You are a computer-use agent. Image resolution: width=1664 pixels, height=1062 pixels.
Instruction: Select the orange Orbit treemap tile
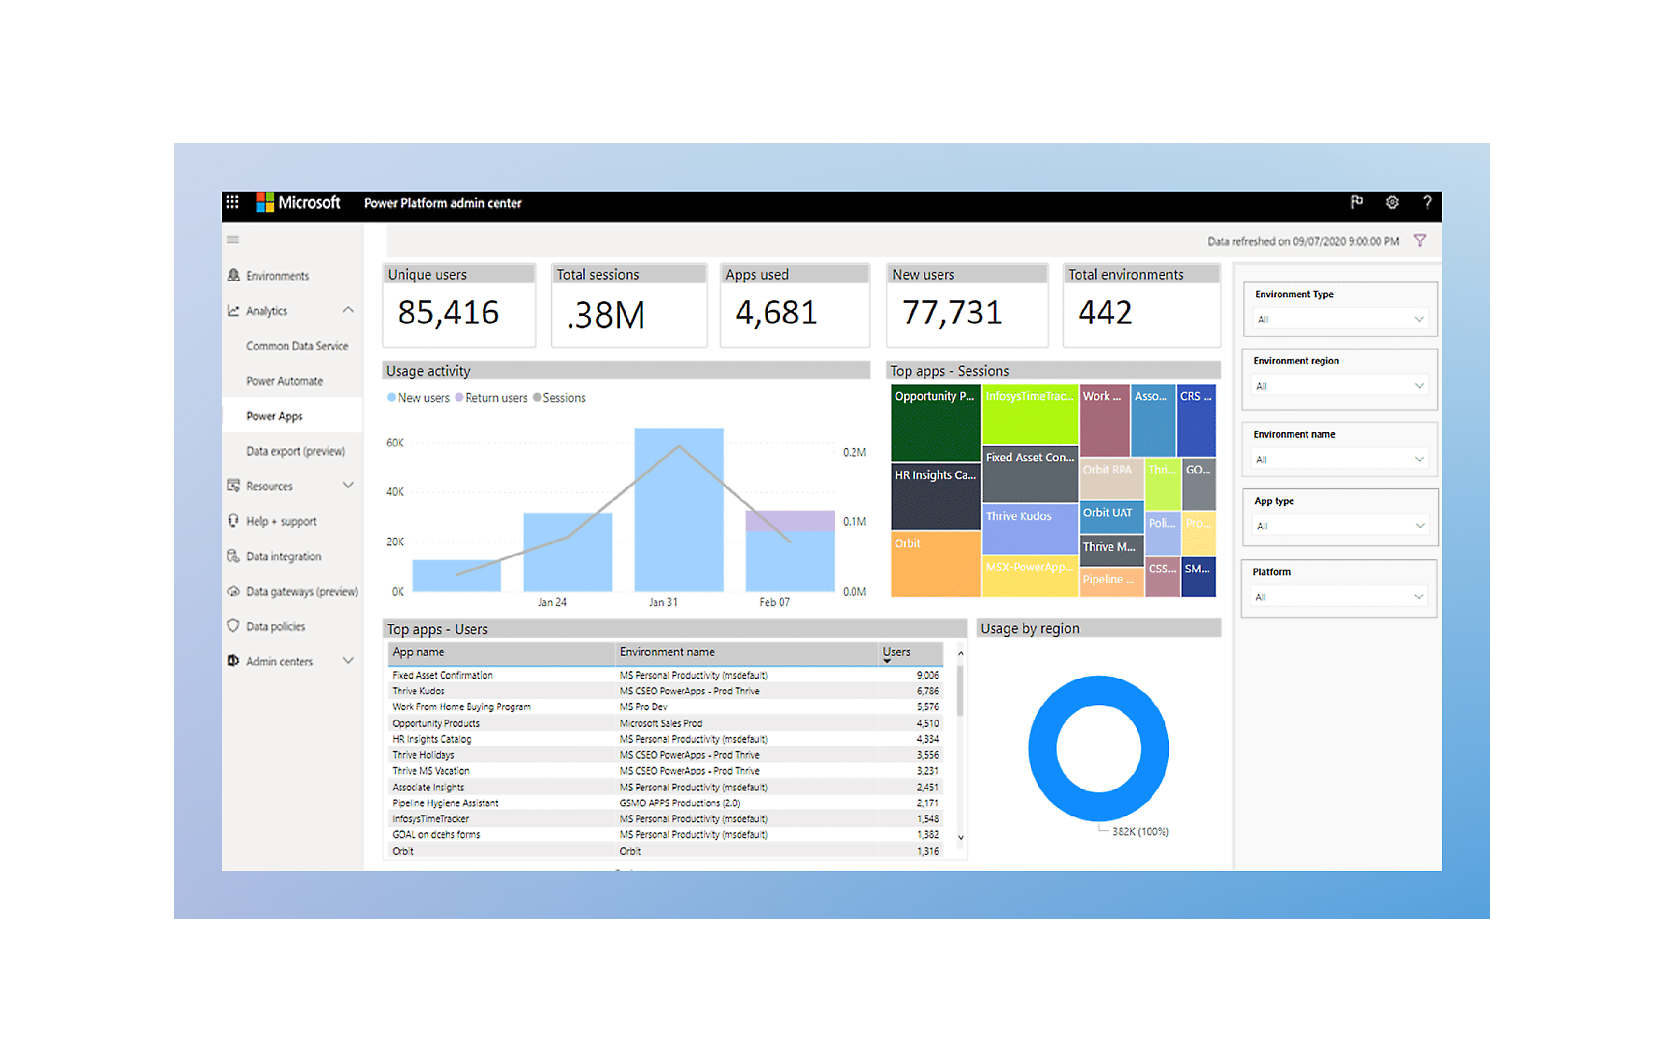click(935, 564)
